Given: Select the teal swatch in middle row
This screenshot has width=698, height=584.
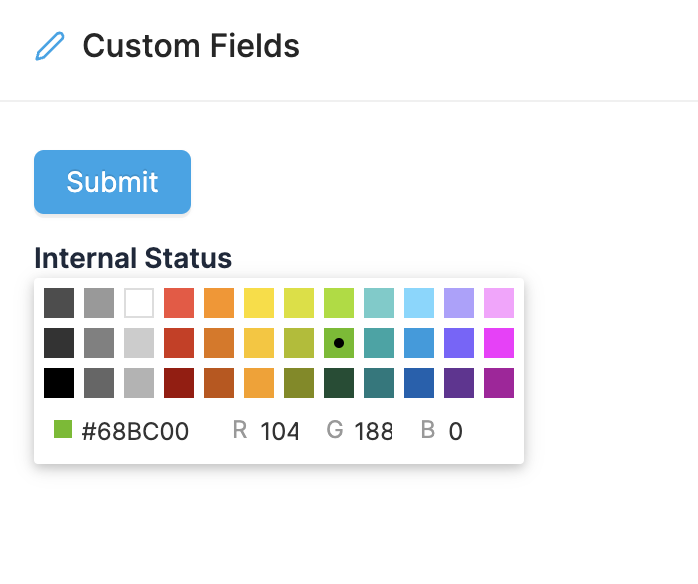Looking at the screenshot, I should click(379, 343).
